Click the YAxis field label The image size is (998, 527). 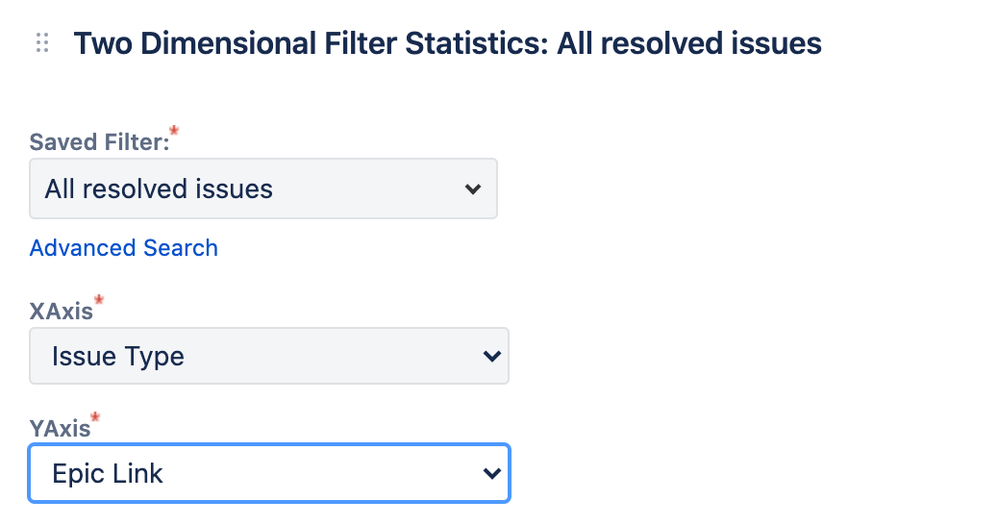pyautogui.click(x=60, y=428)
